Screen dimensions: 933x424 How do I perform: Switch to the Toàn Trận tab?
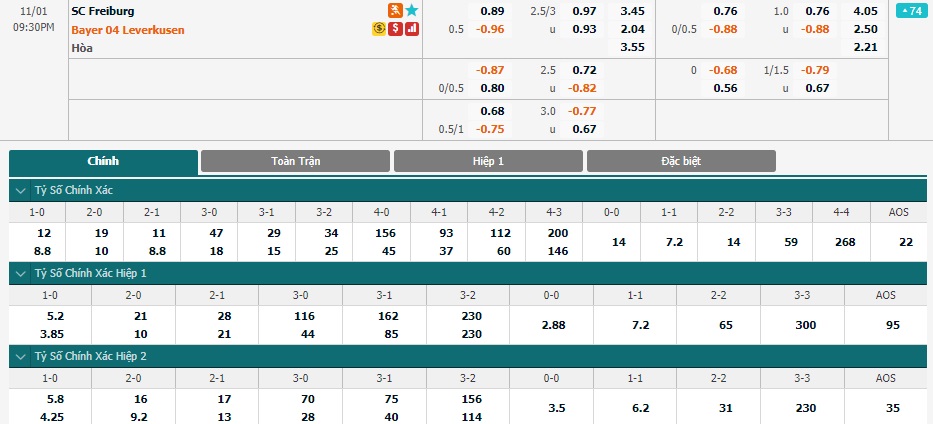tap(295, 161)
